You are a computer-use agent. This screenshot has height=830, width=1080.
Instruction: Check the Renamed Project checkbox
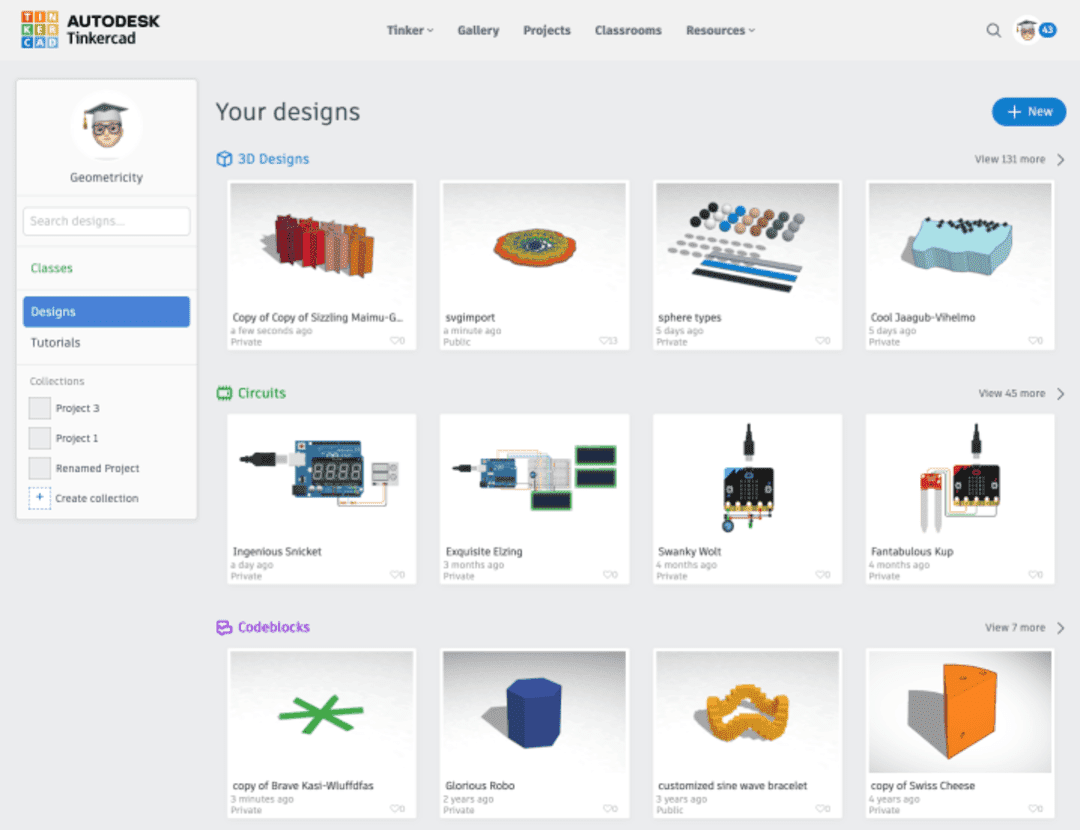[40, 468]
